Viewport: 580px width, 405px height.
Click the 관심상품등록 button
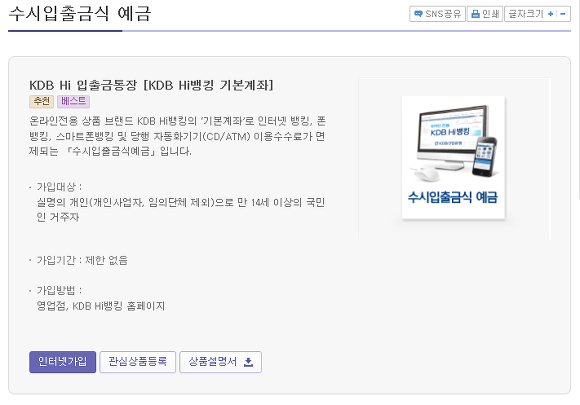click(138, 362)
